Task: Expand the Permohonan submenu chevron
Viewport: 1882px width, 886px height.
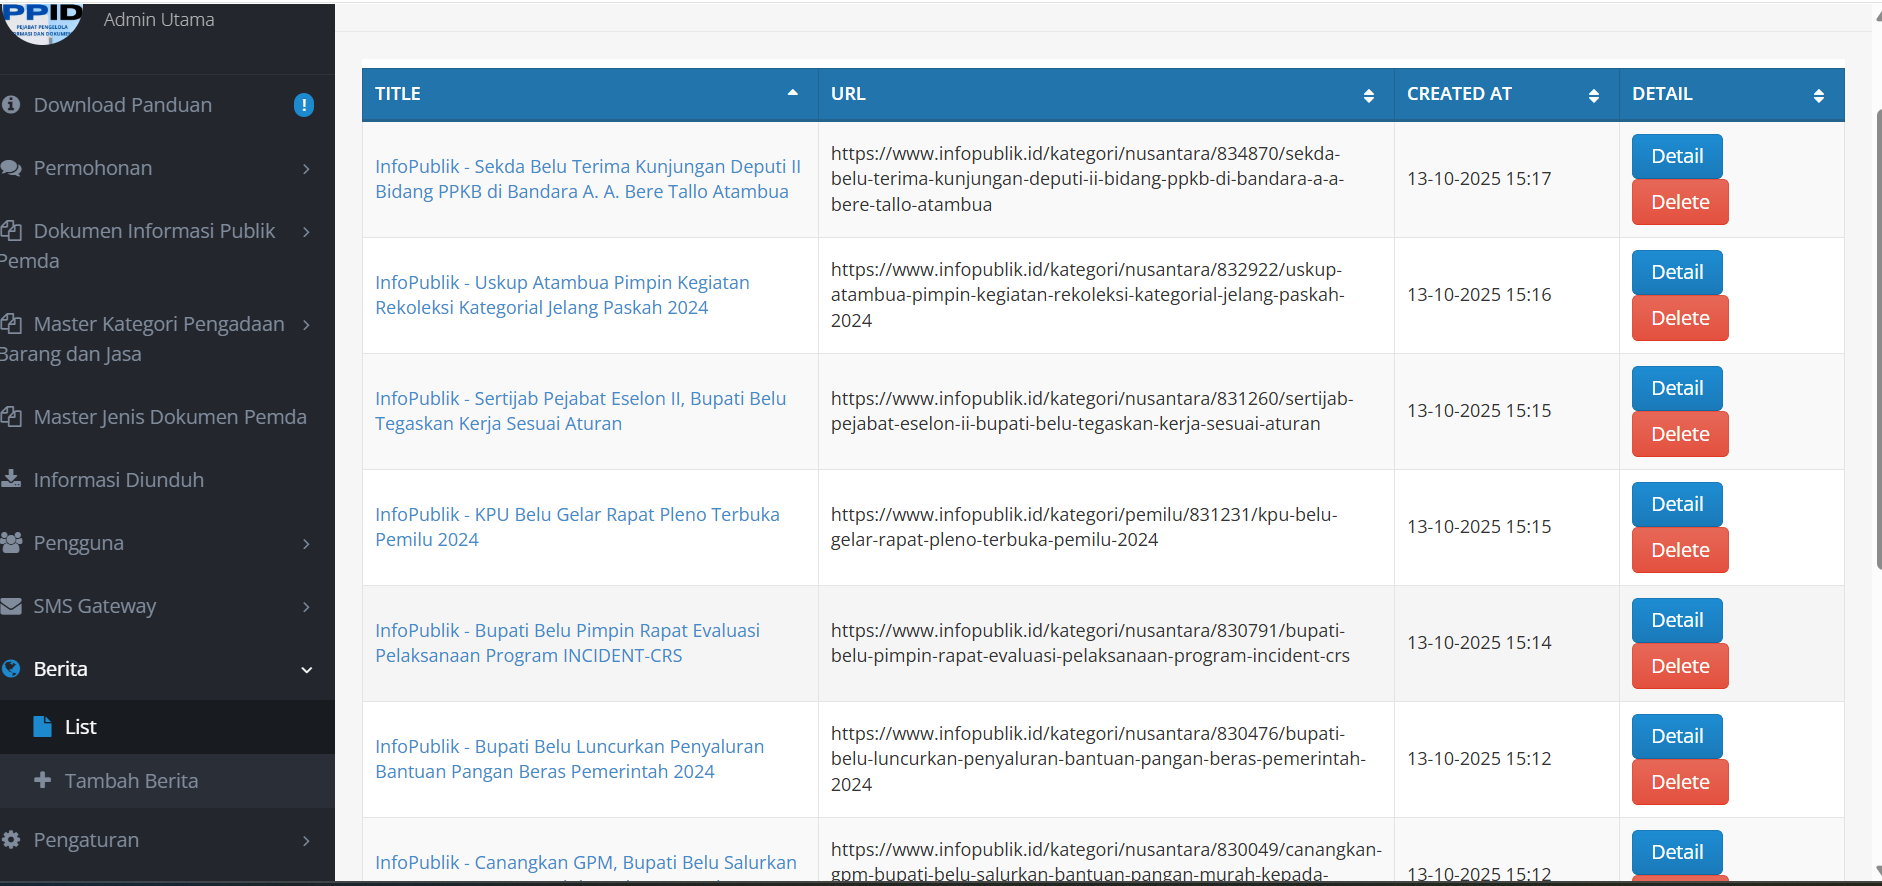Action: [x=306, y=169]
